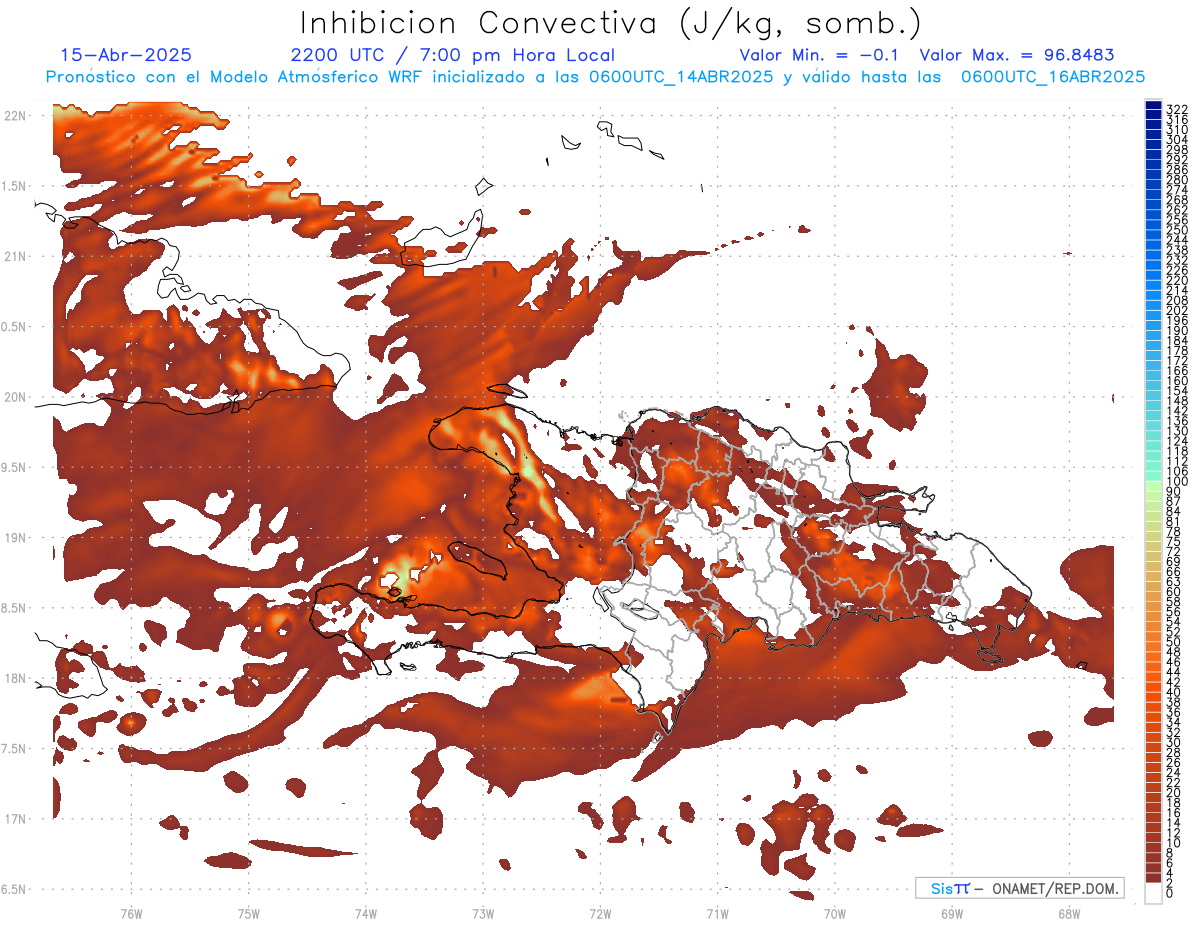
Task: Click the '76W' longitude label
Action: pyautogui.click(x=131, y=913)
